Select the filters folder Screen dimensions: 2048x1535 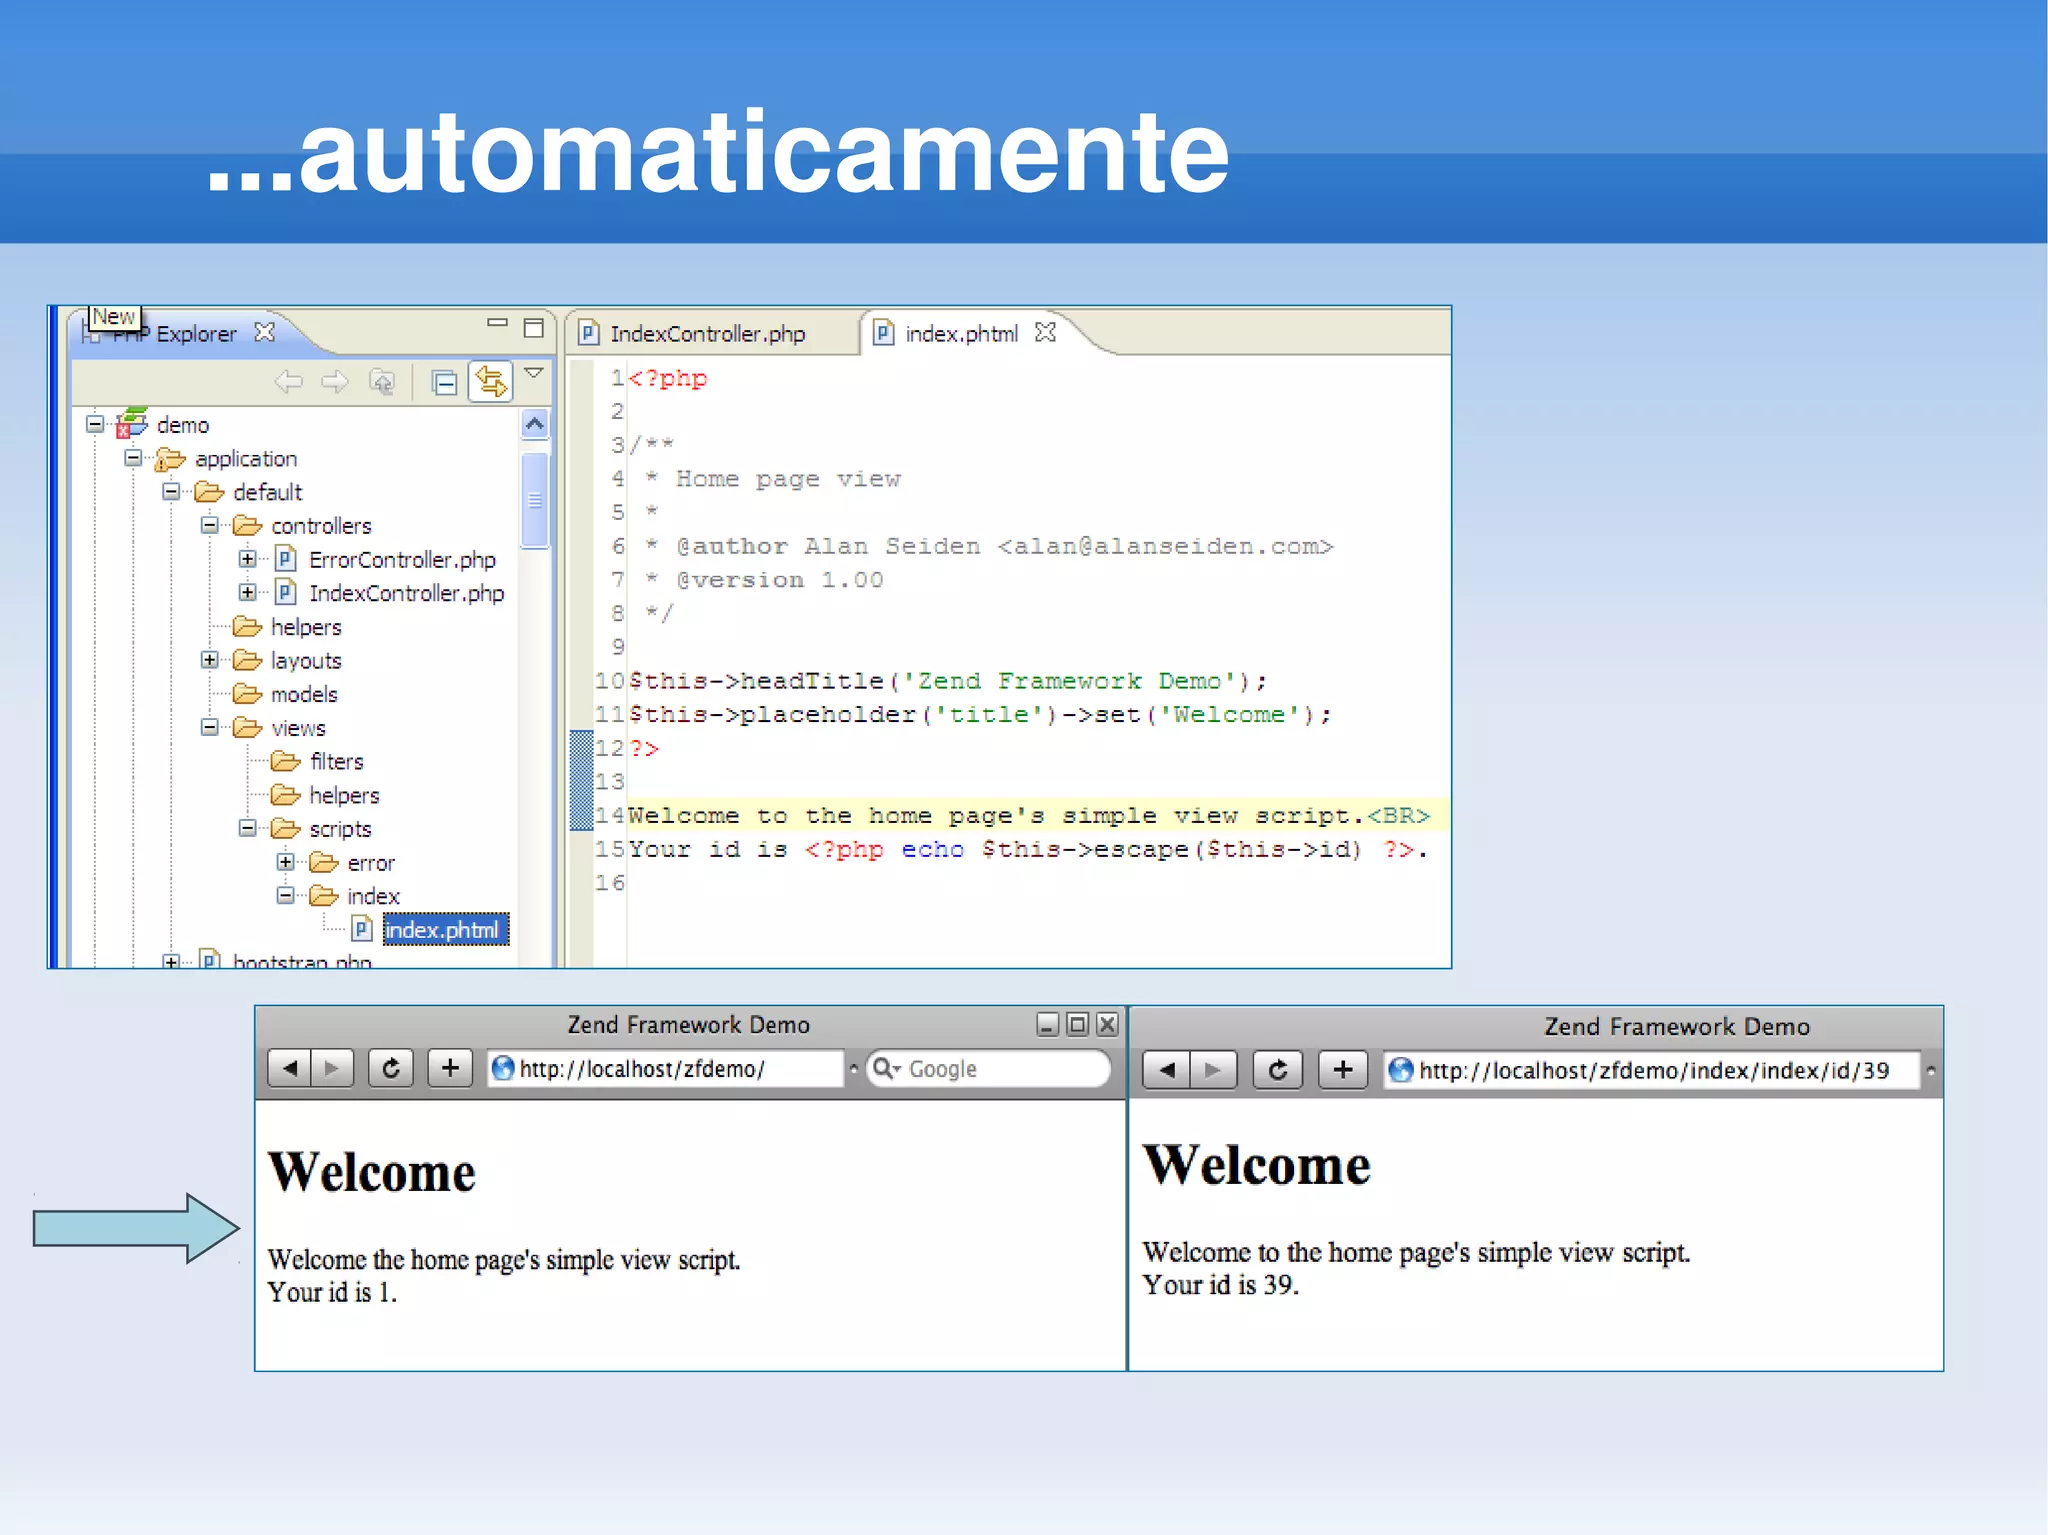336,762
